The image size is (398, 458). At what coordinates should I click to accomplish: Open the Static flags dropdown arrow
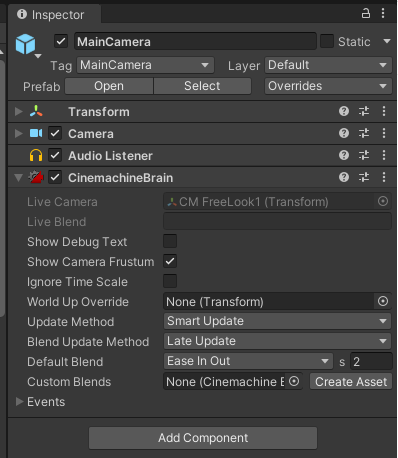pos(387,42)
